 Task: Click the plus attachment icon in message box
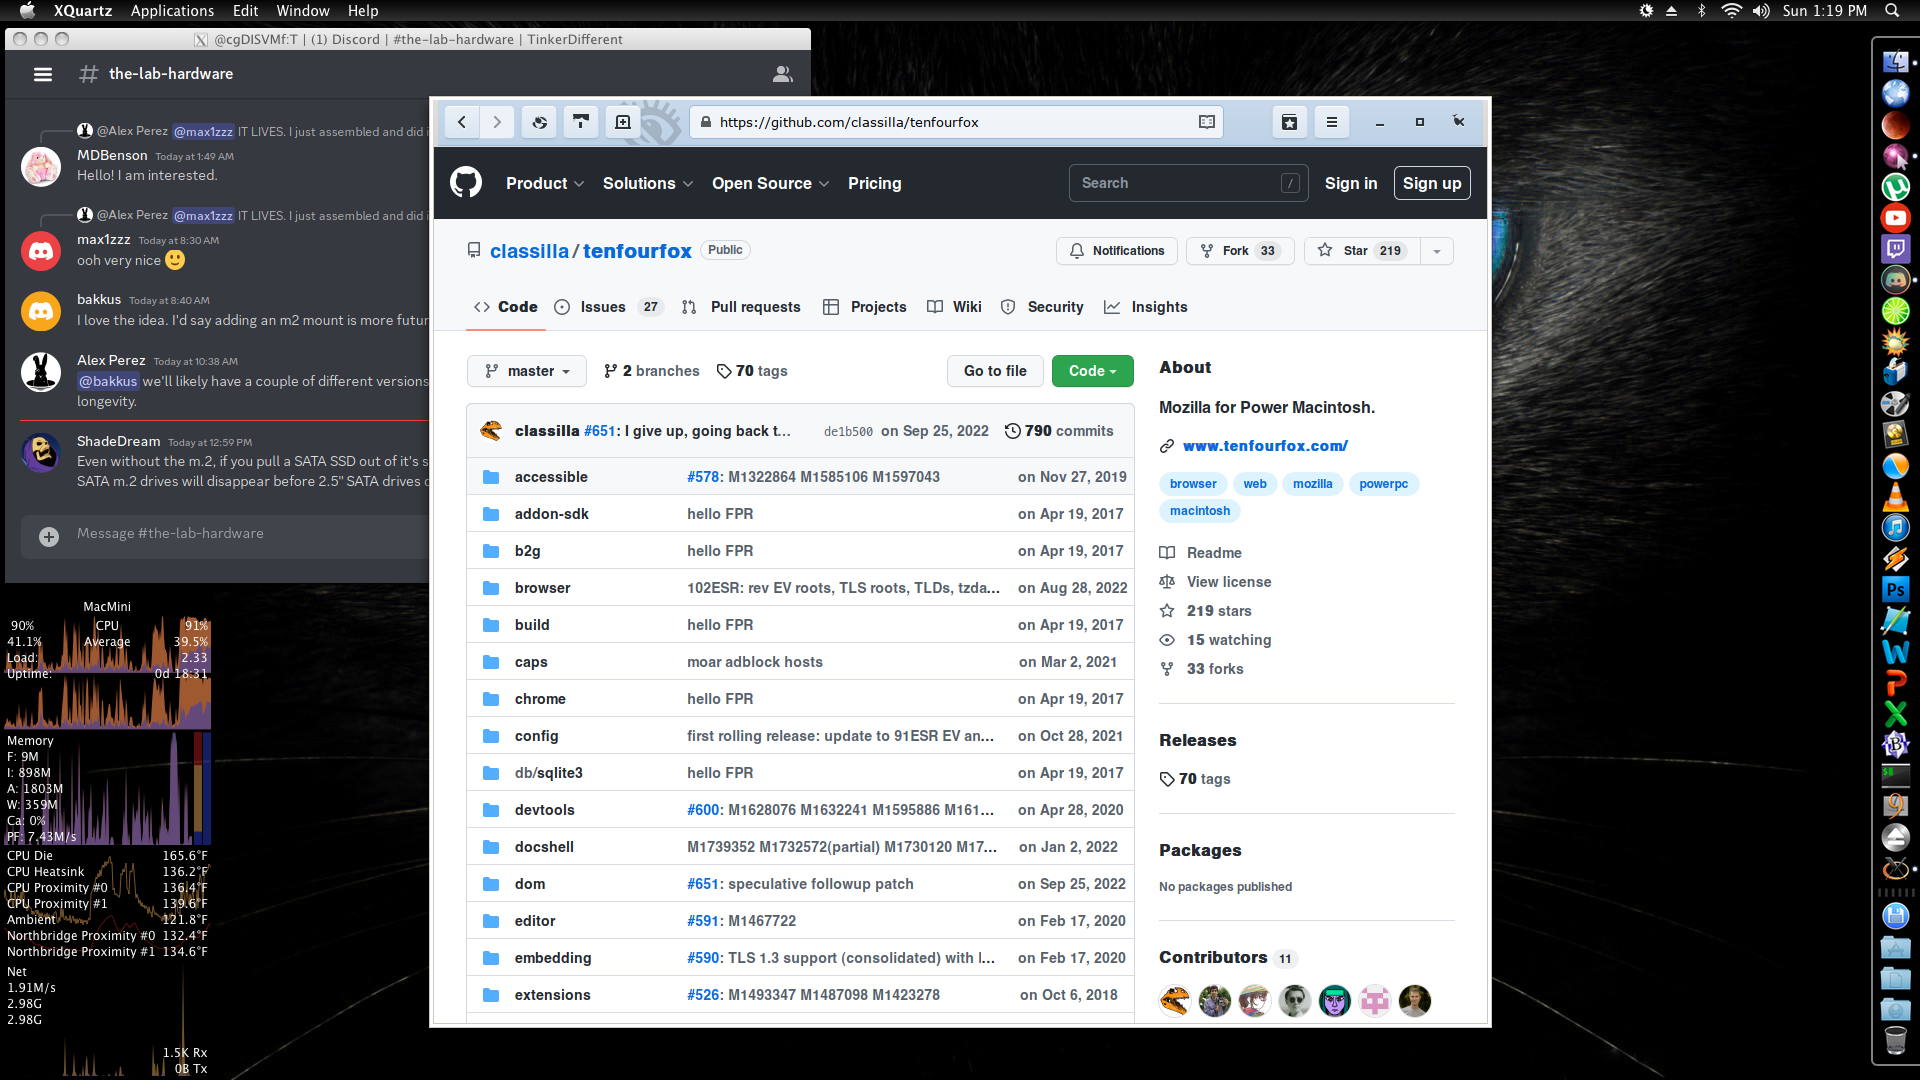click(48, 536)
